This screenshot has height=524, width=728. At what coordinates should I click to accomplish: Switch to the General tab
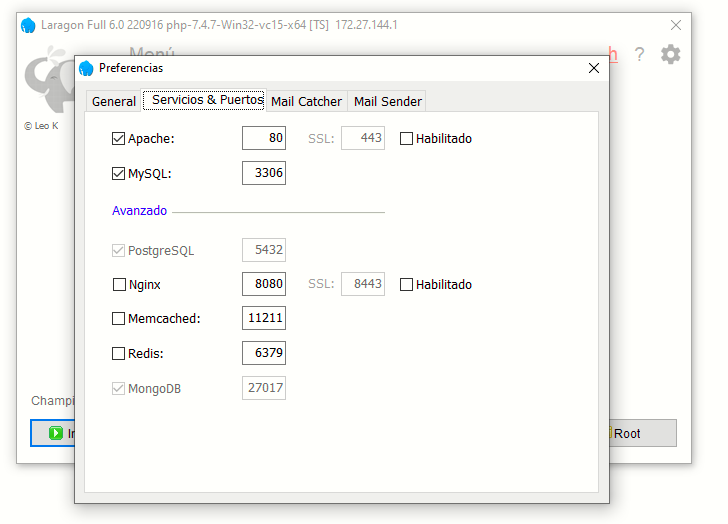[x=114, y=101]
